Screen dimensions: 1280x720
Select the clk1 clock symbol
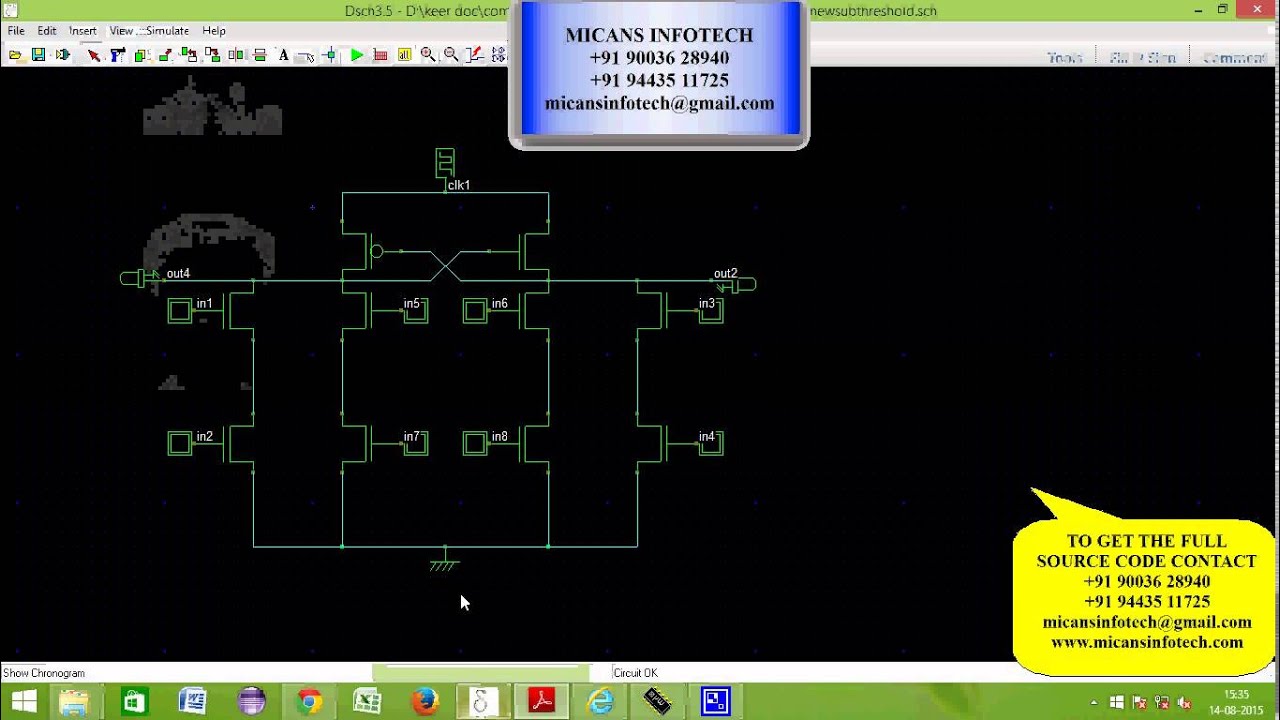click(x=445, y=163)
